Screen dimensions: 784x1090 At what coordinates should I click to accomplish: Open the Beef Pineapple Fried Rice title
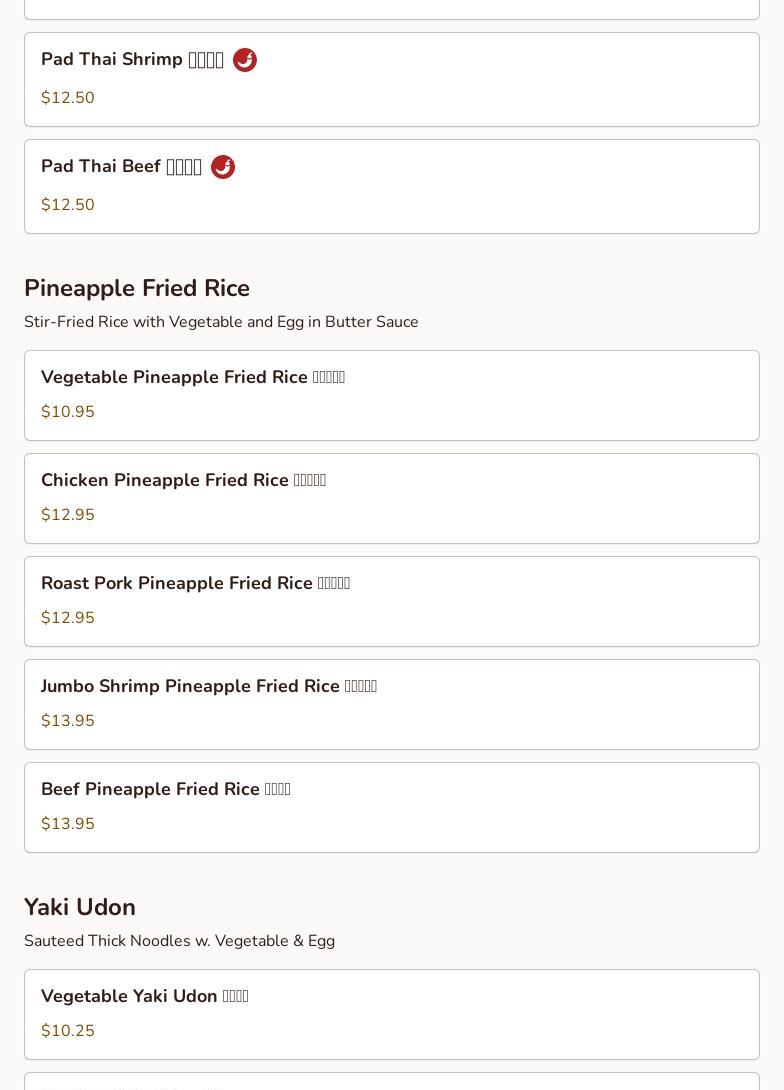pos(166,789)
